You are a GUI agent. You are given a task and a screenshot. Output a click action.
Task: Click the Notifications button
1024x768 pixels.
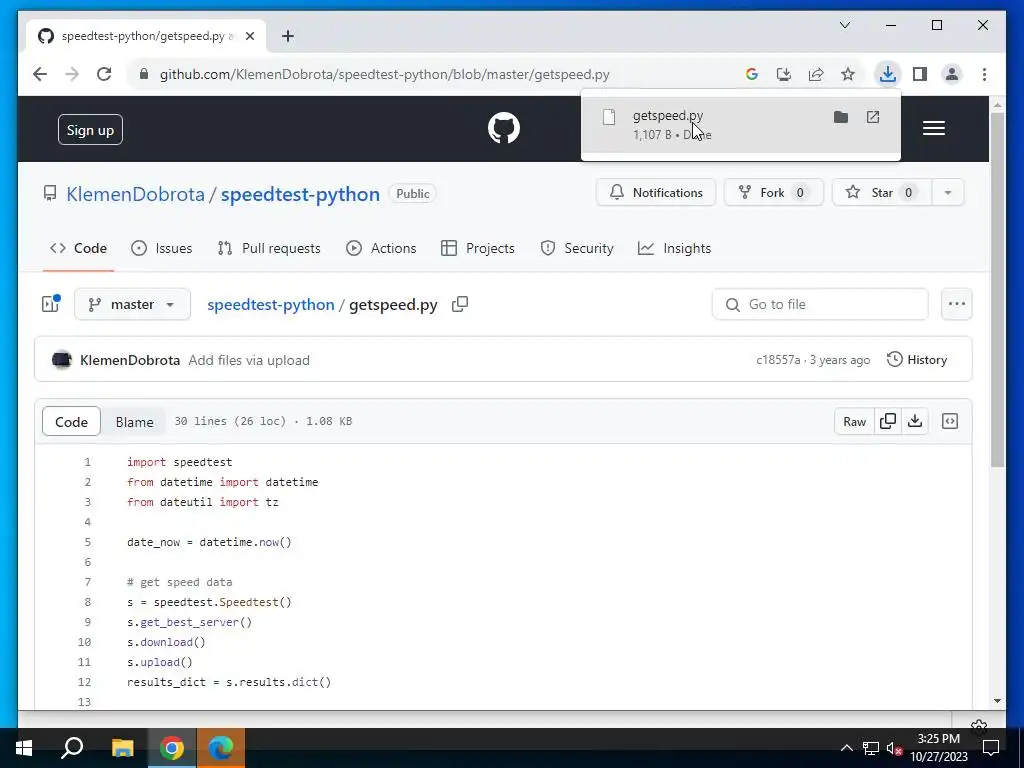[x=656, y=193]
